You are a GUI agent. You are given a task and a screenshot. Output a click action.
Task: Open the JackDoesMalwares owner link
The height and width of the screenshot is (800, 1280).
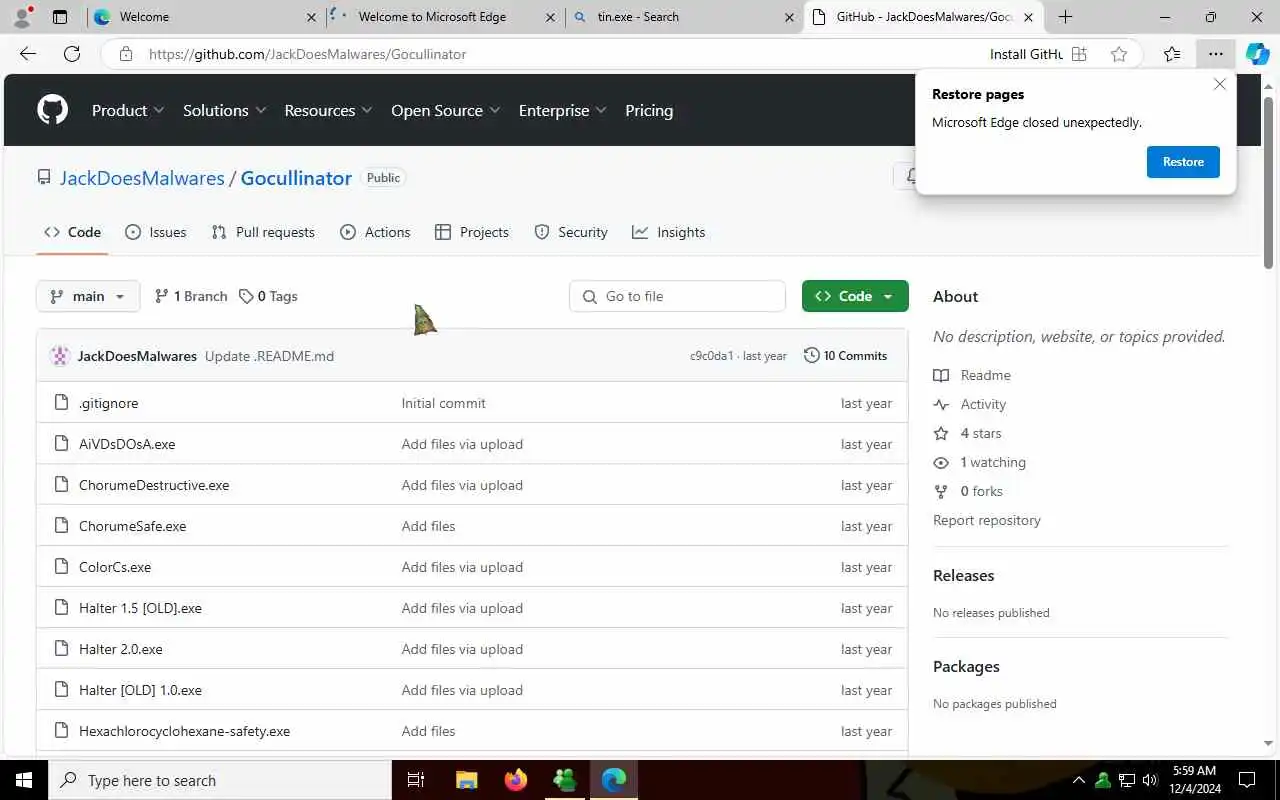coord(142,178)
